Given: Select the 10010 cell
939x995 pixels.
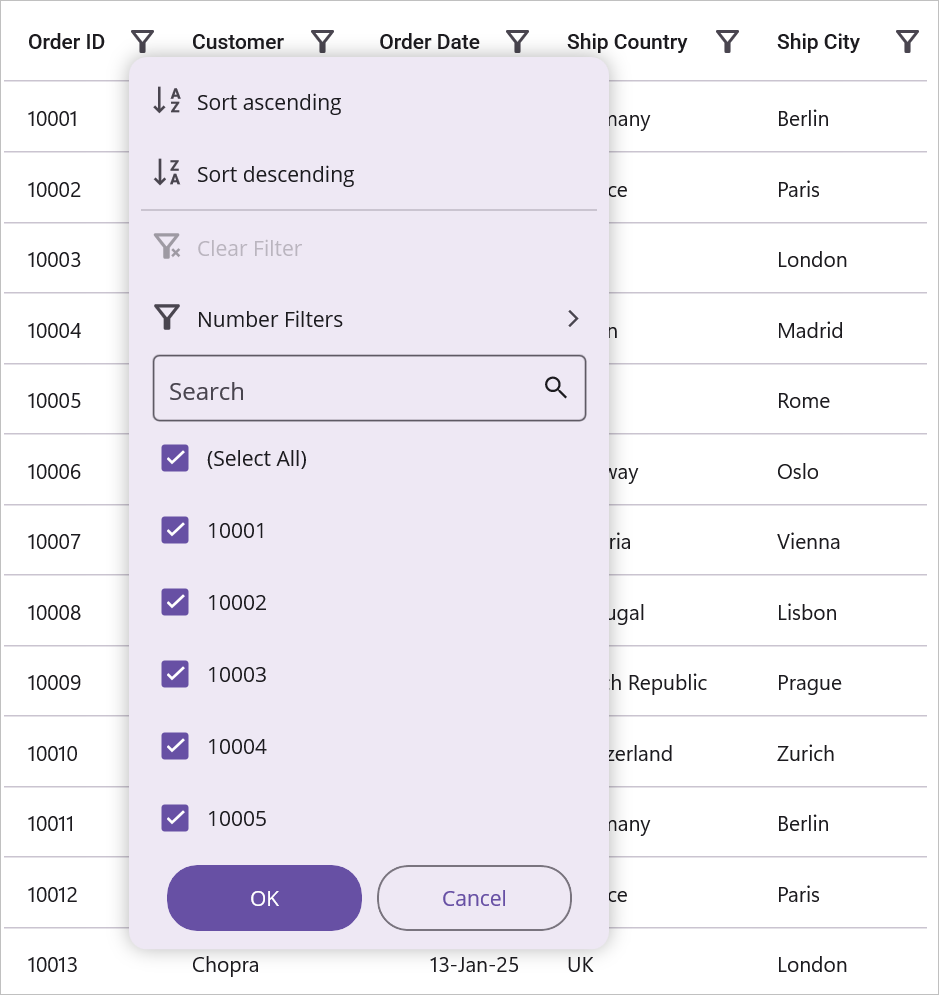Looking at the screenshot, I should pyautogui.click(x=53, y=753).
